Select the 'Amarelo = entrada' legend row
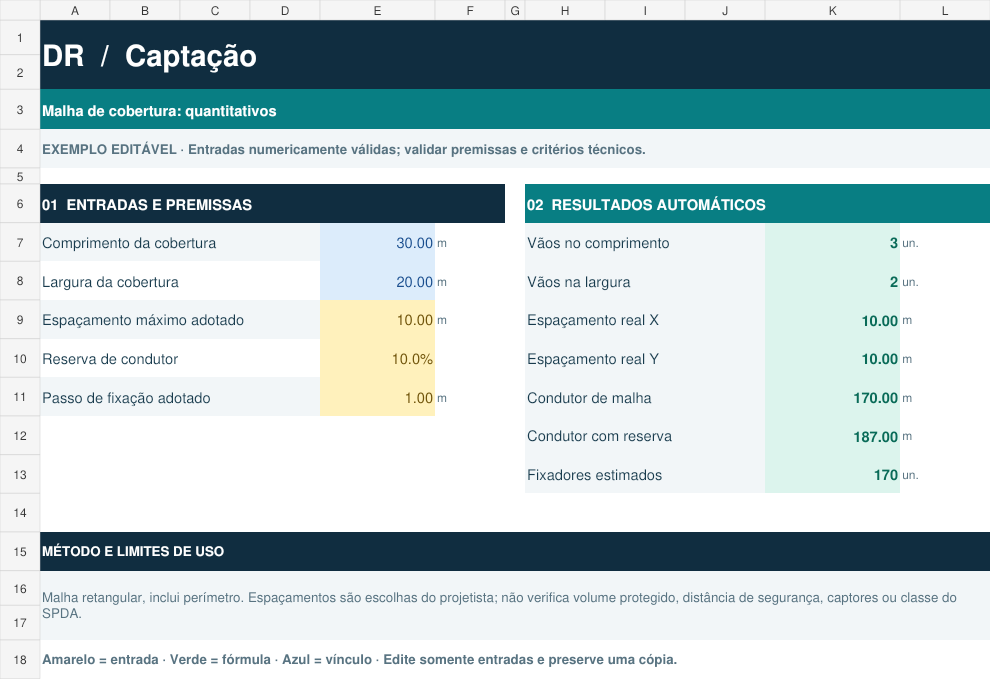The width and height of the screenshot is (990, 679). [515, 659]
